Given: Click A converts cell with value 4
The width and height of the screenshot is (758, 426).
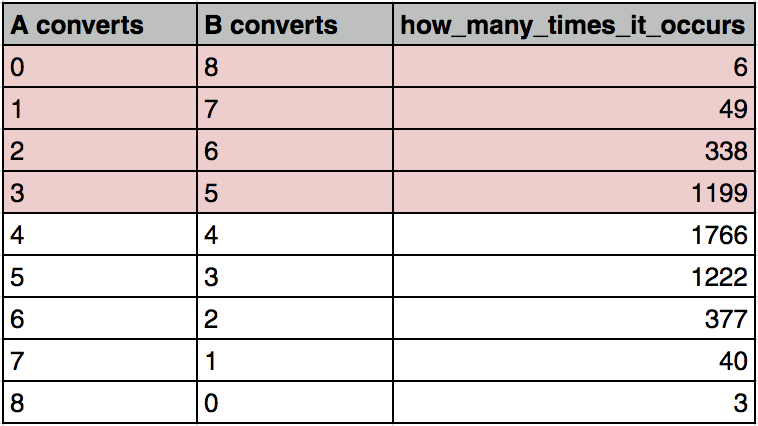Looking at the screenshot, I should tap(100, 235).
